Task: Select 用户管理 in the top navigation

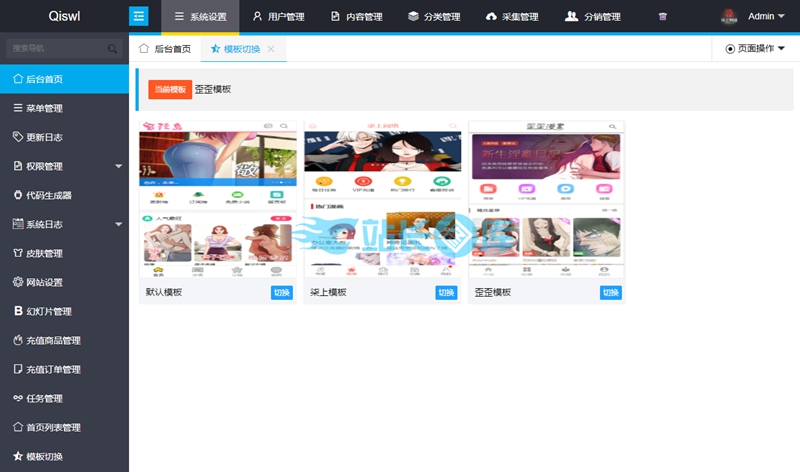Action: (278, 17)
